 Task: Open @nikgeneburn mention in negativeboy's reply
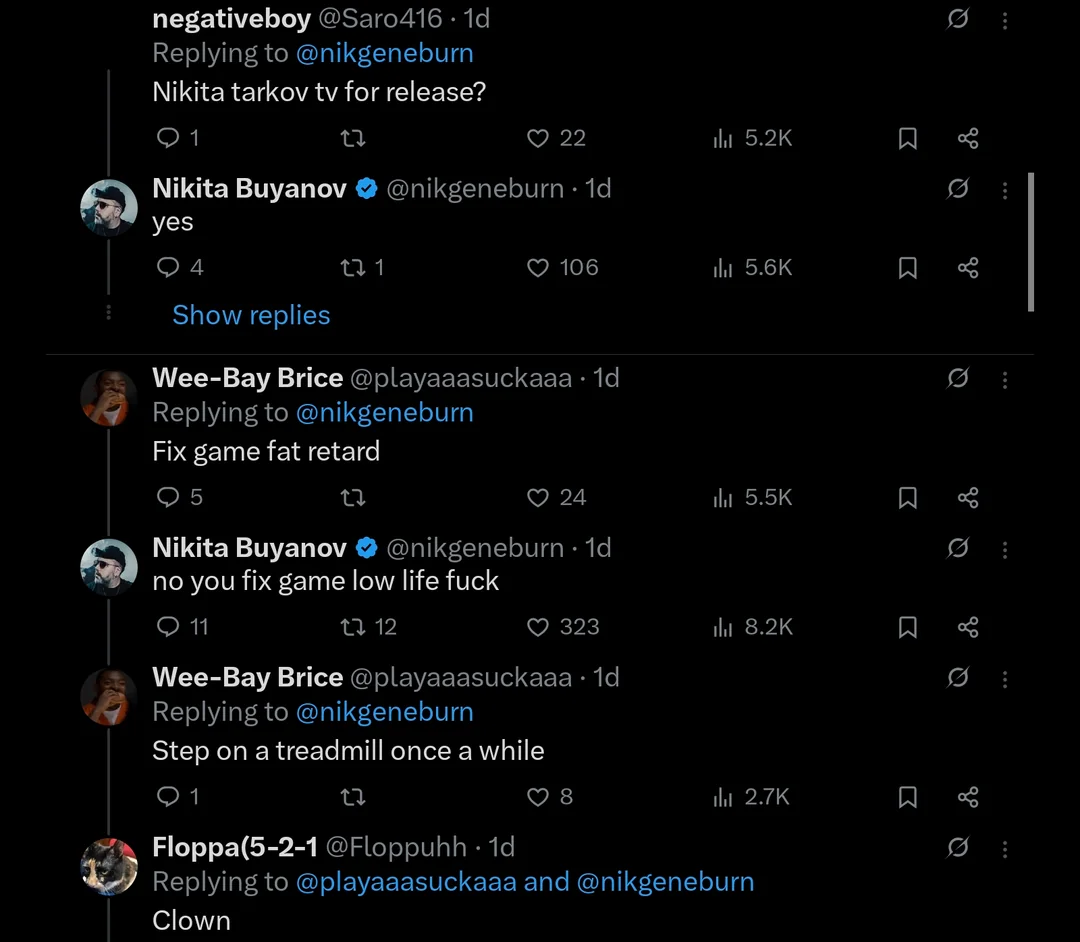[385, 53]
